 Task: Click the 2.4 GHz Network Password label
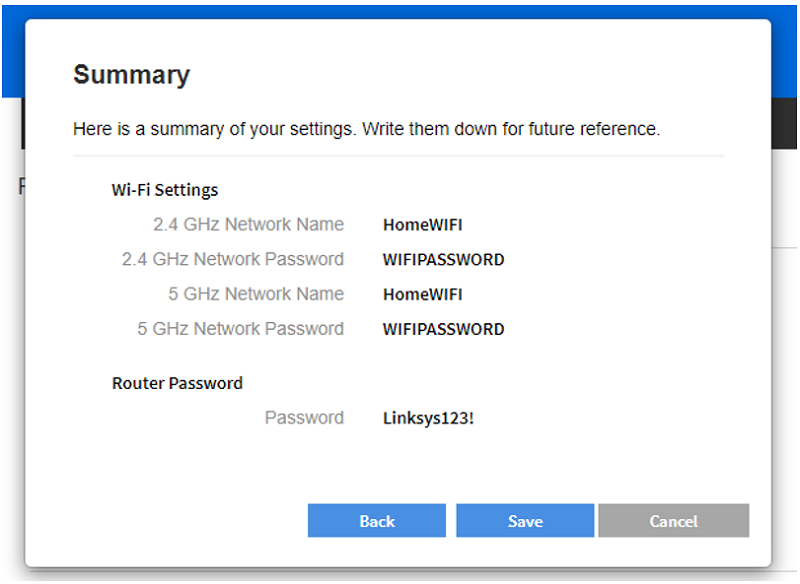[233, 259]
